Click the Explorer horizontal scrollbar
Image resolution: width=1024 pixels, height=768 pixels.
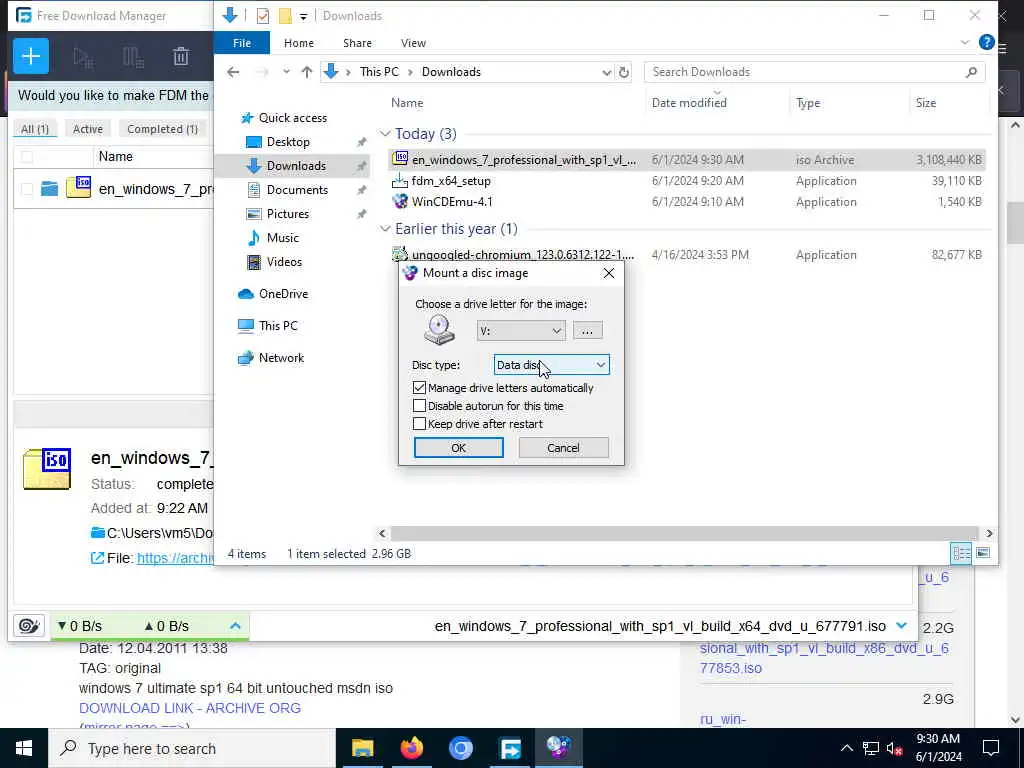(684, 533)
